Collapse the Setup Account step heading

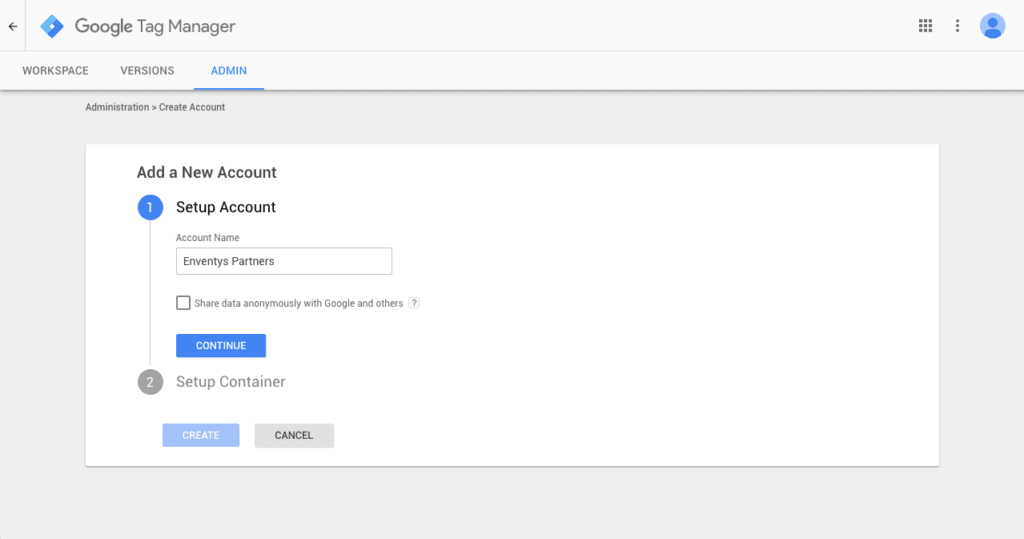pyautogui.click(x=226, y=208)
